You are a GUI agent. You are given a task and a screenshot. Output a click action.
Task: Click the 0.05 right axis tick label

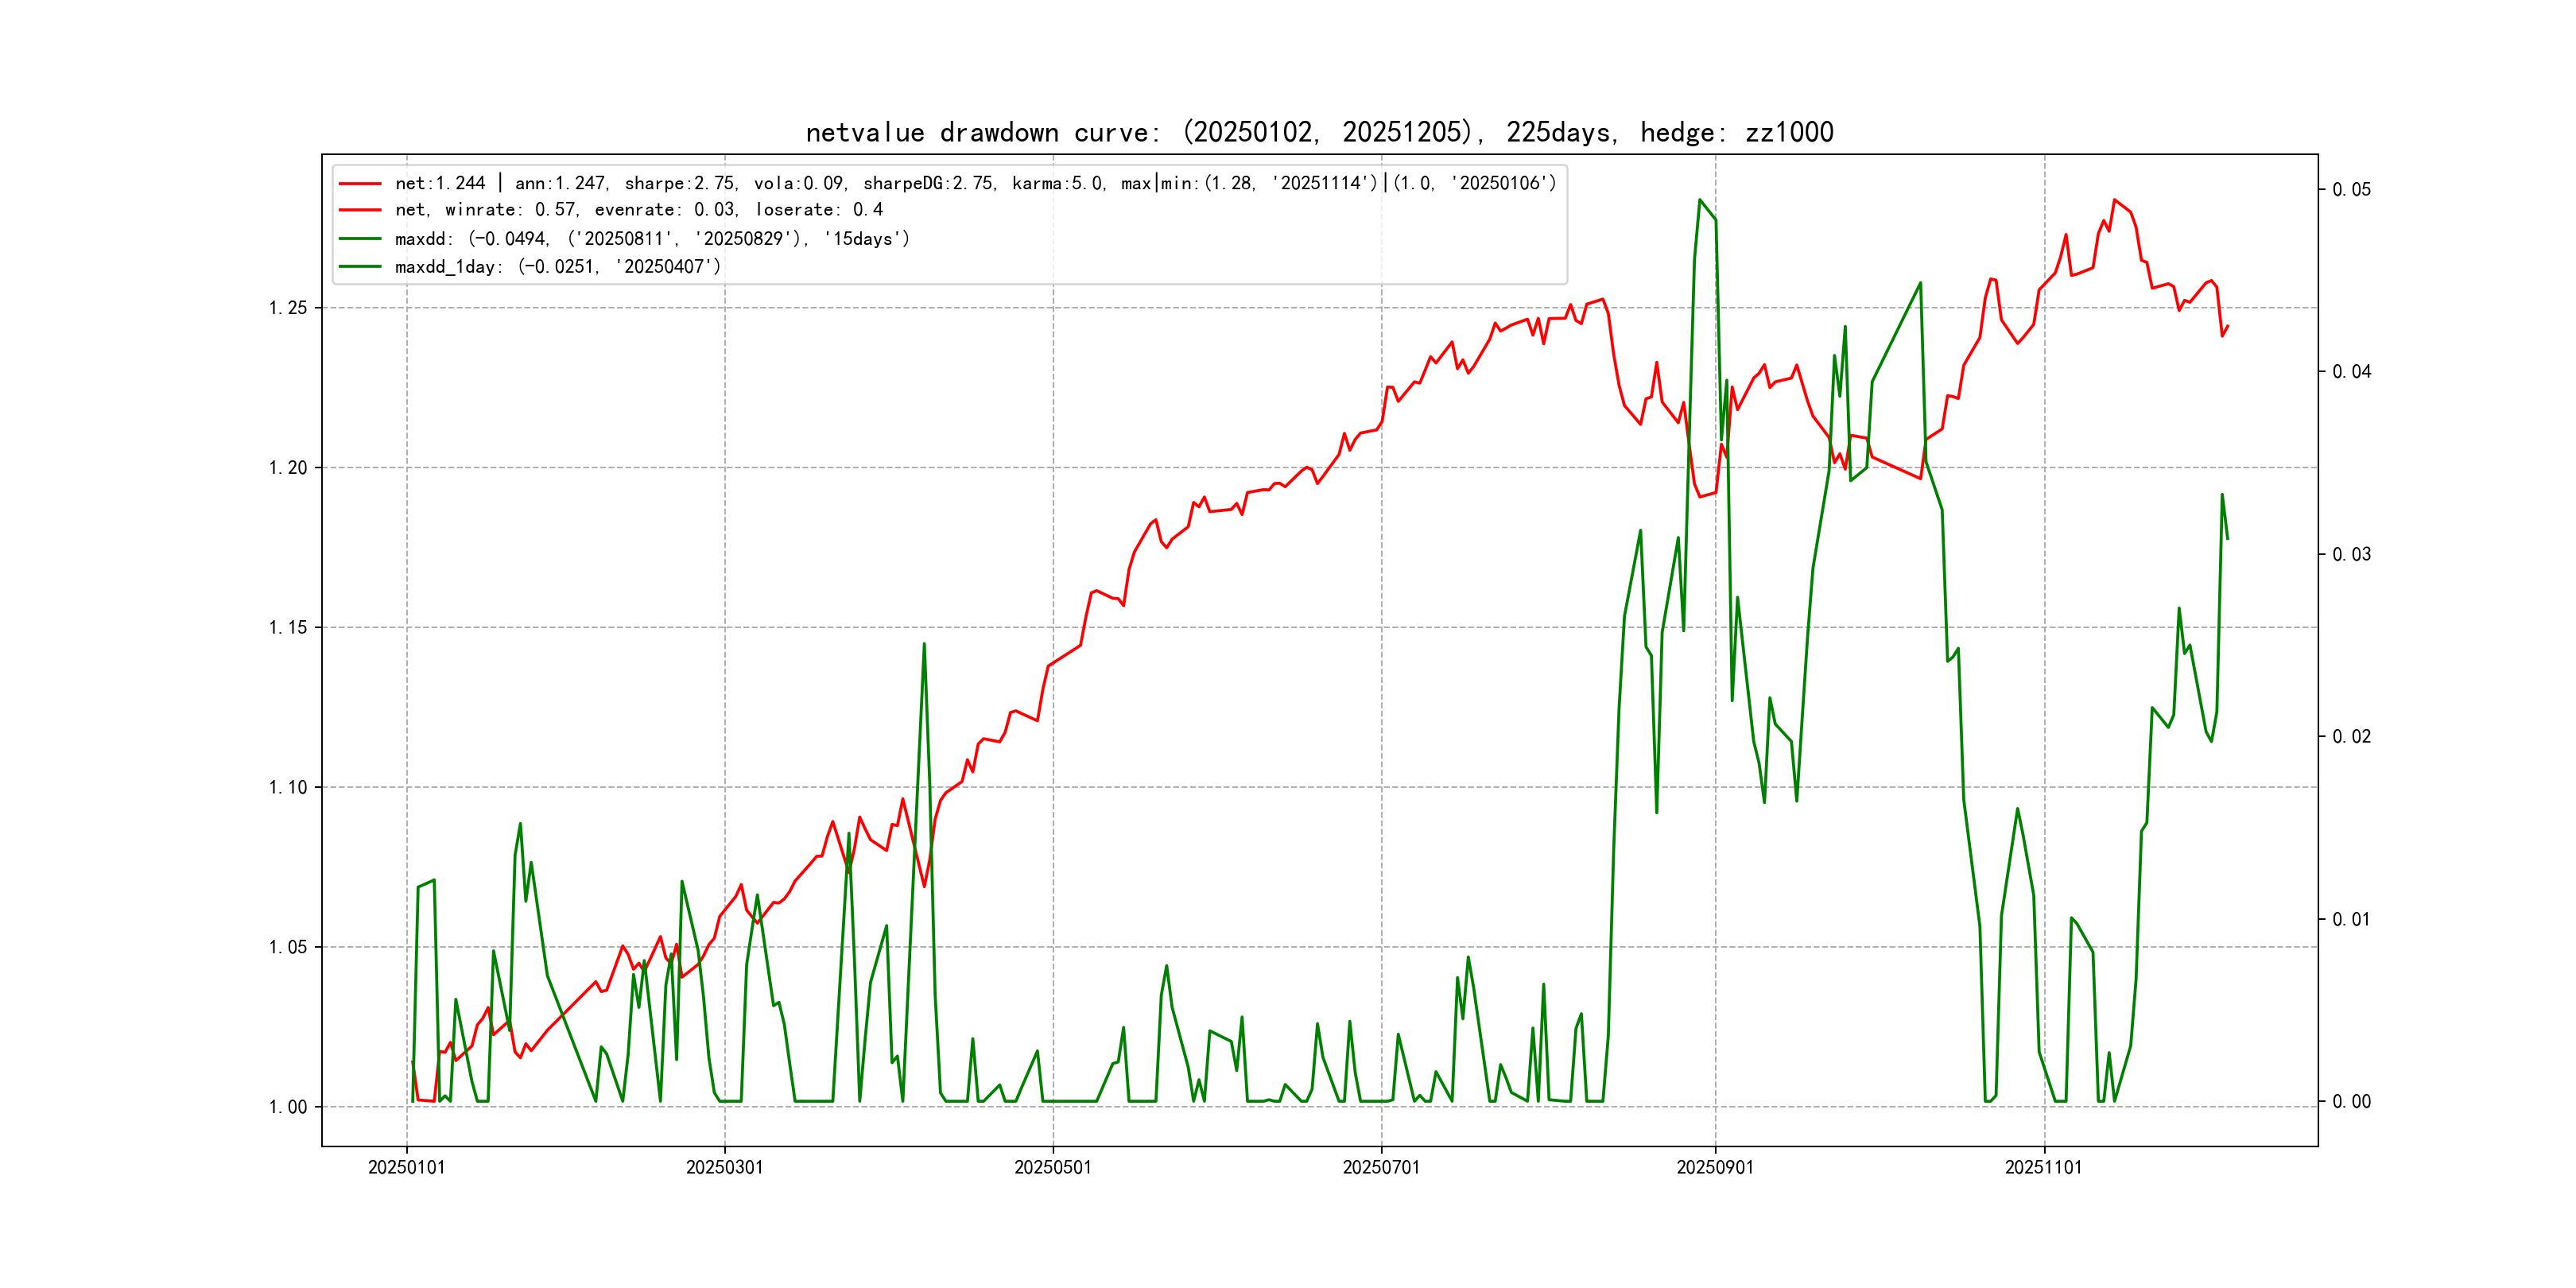coord(2351,190)
